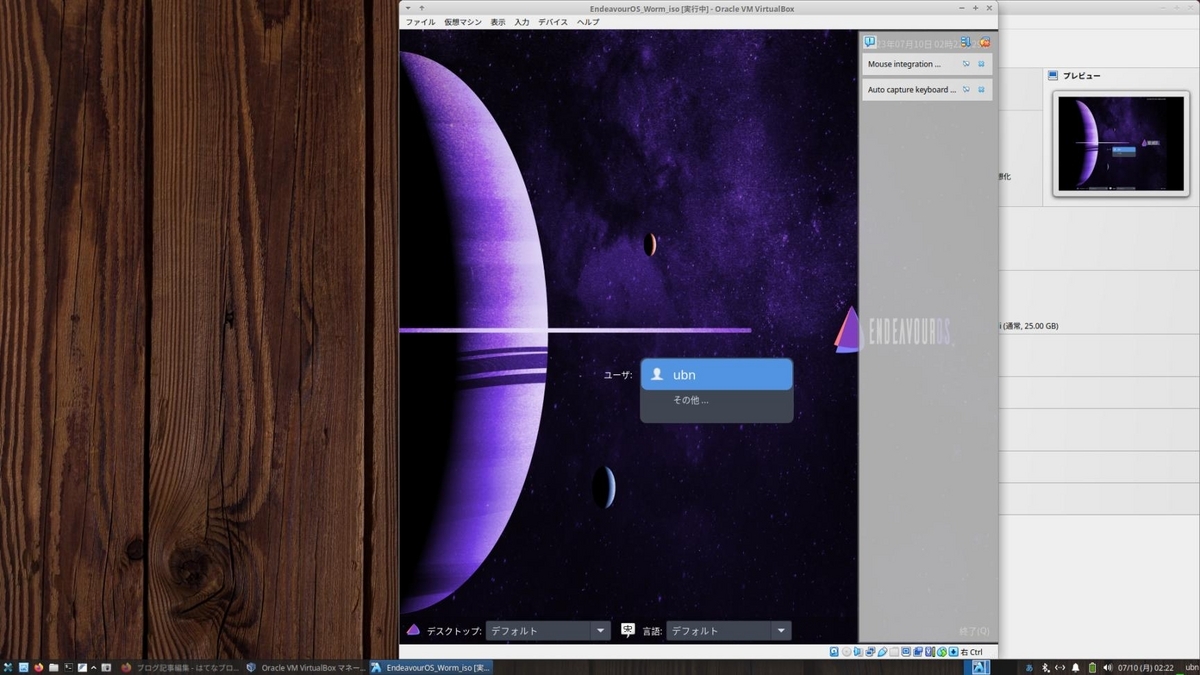Open the デバイス menu
The width and height of the screenshot is (1200, 675).
click(x=553, y=22)
